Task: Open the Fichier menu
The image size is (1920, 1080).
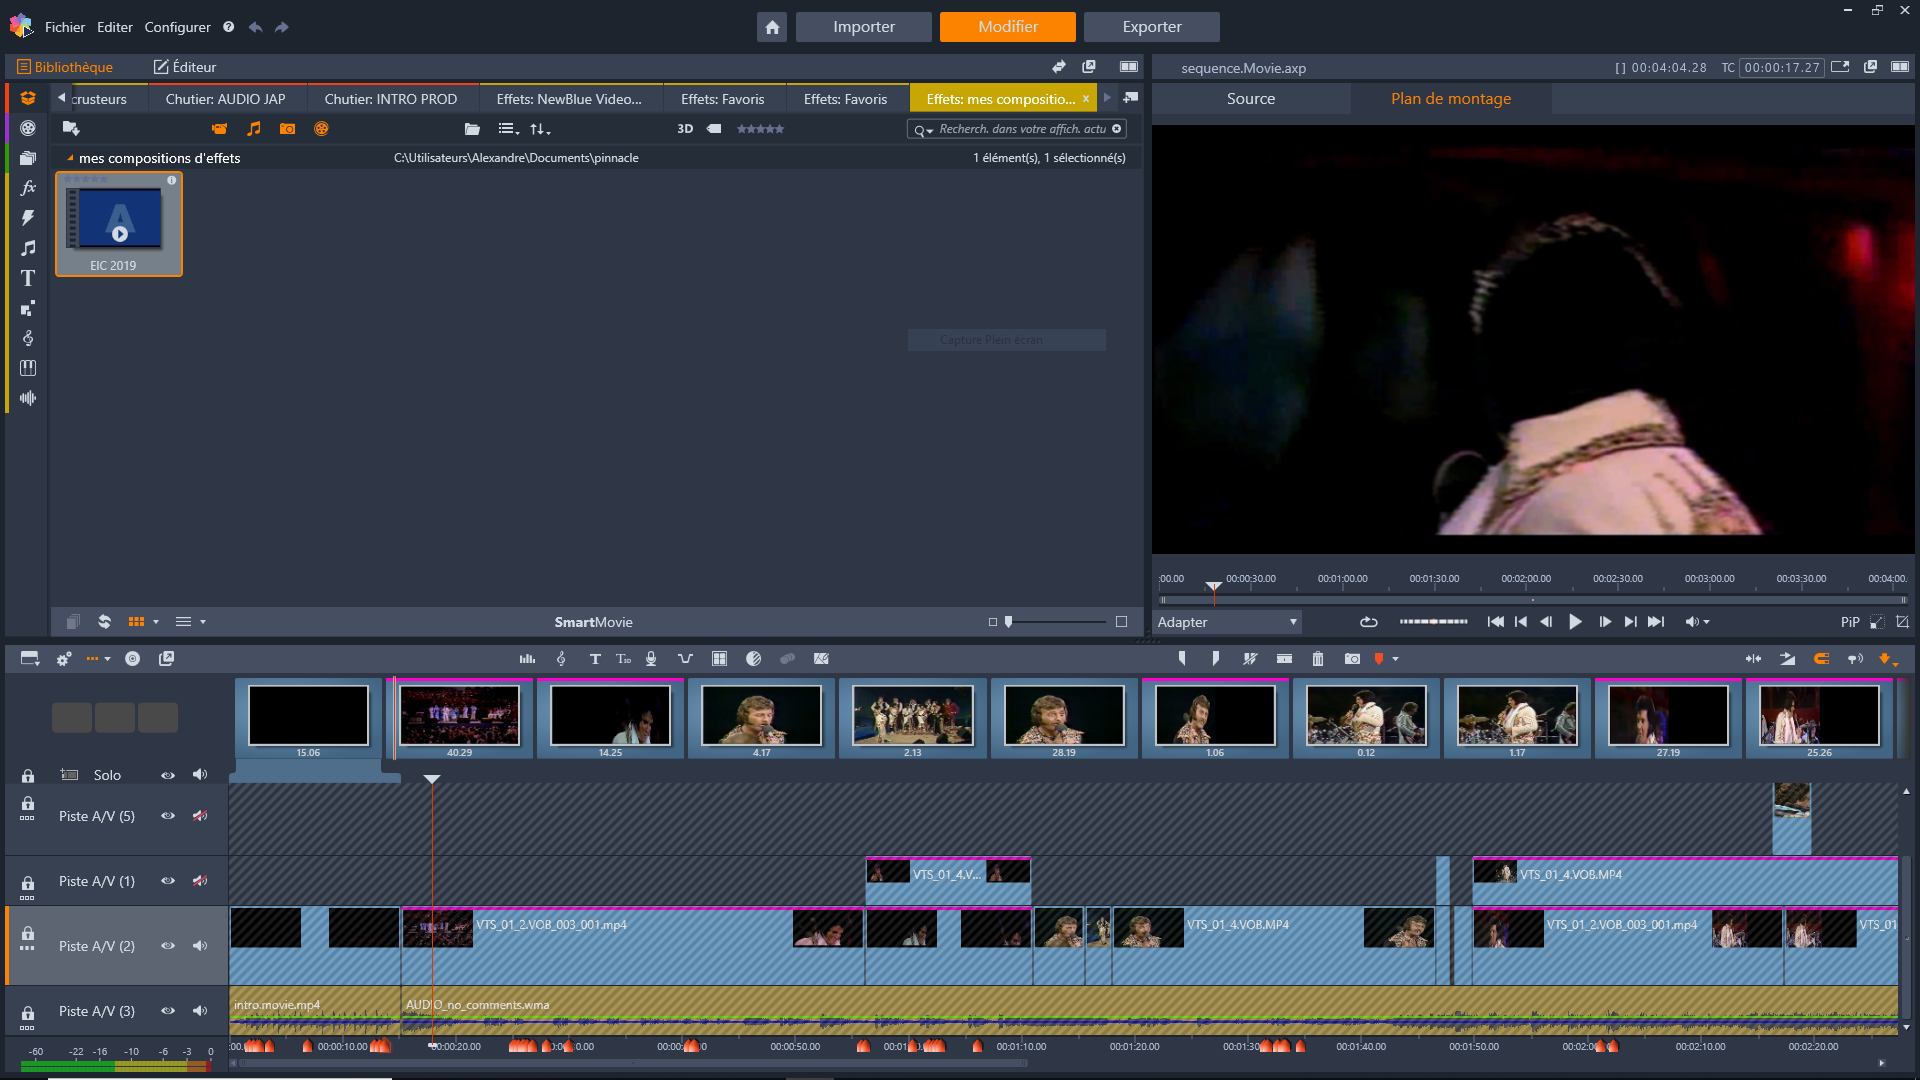Action: pos(65,27)
